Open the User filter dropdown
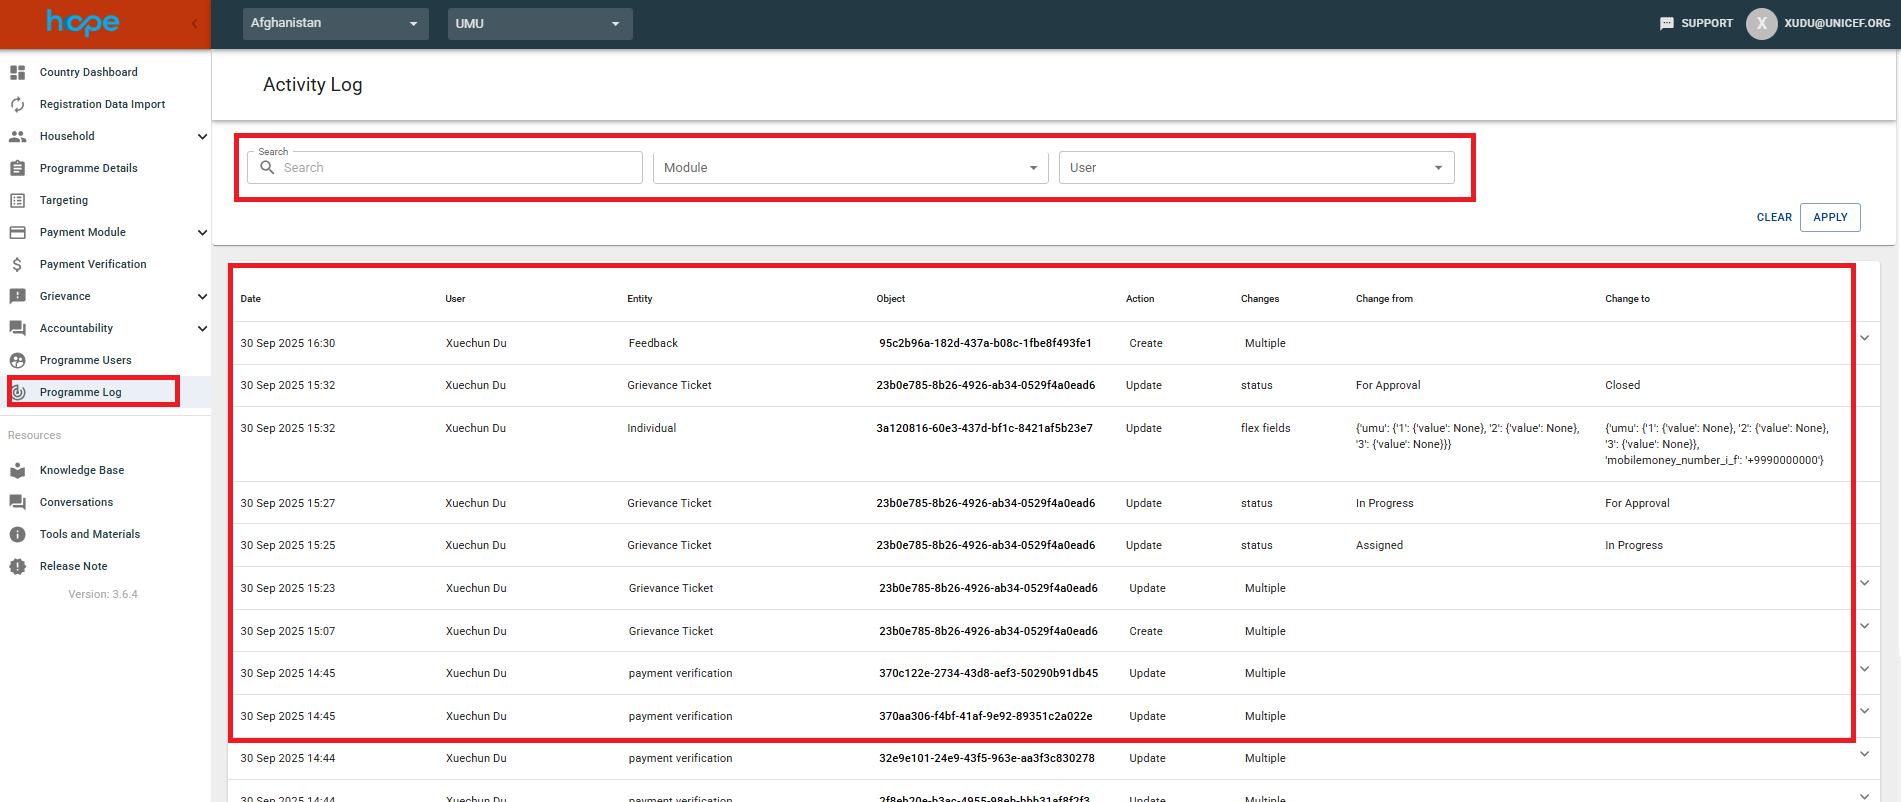1901x802 pixels. 1256,168
